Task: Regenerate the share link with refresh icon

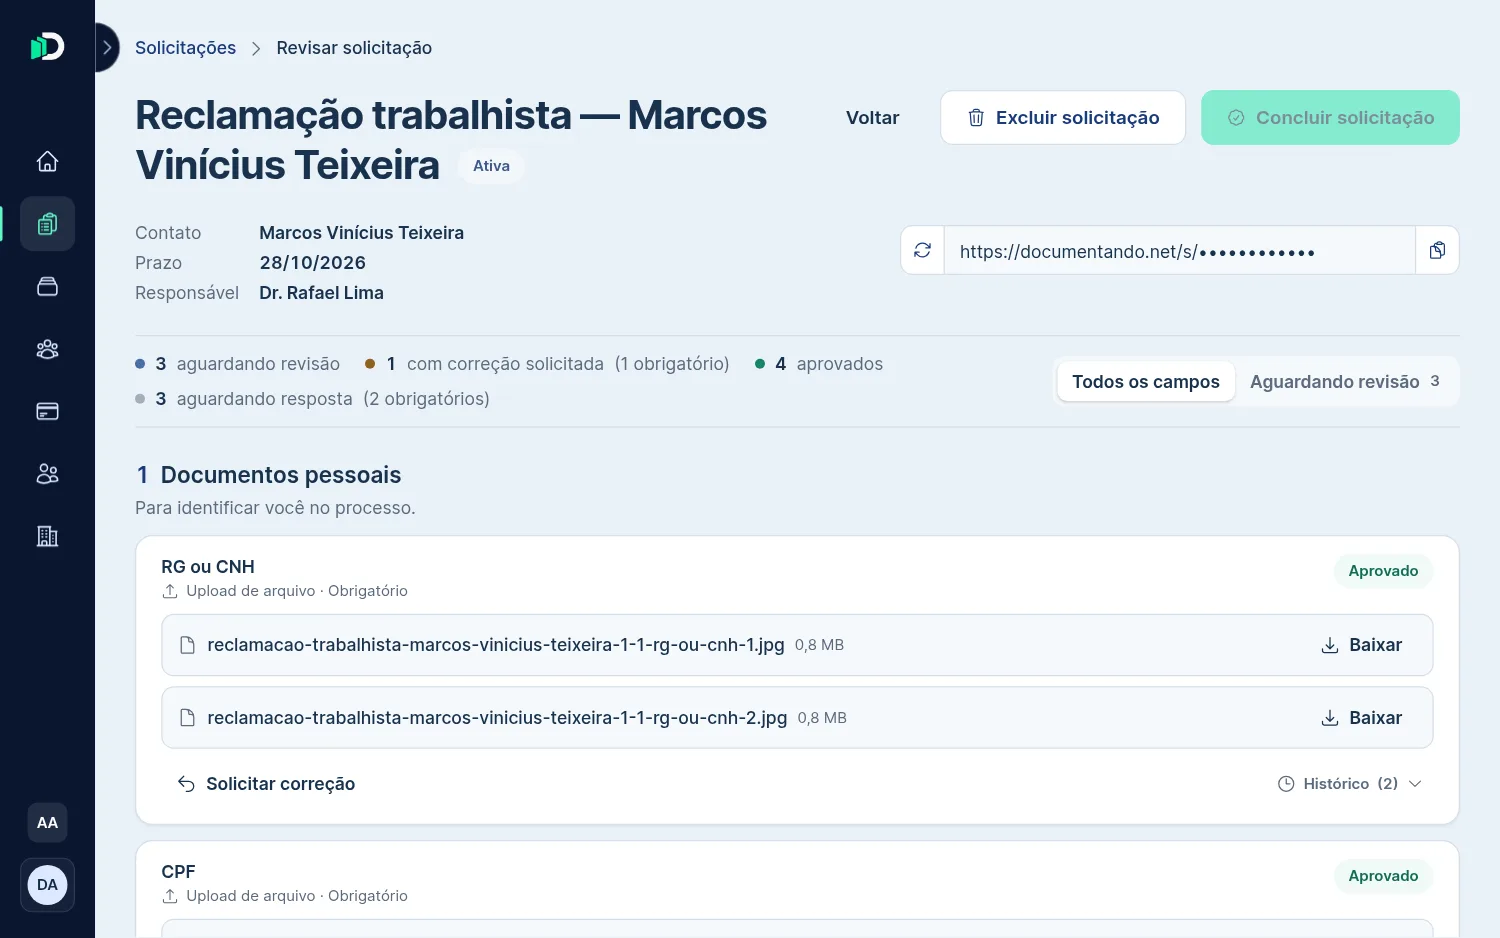Action: pyautogui.click(x=923, y=250)
